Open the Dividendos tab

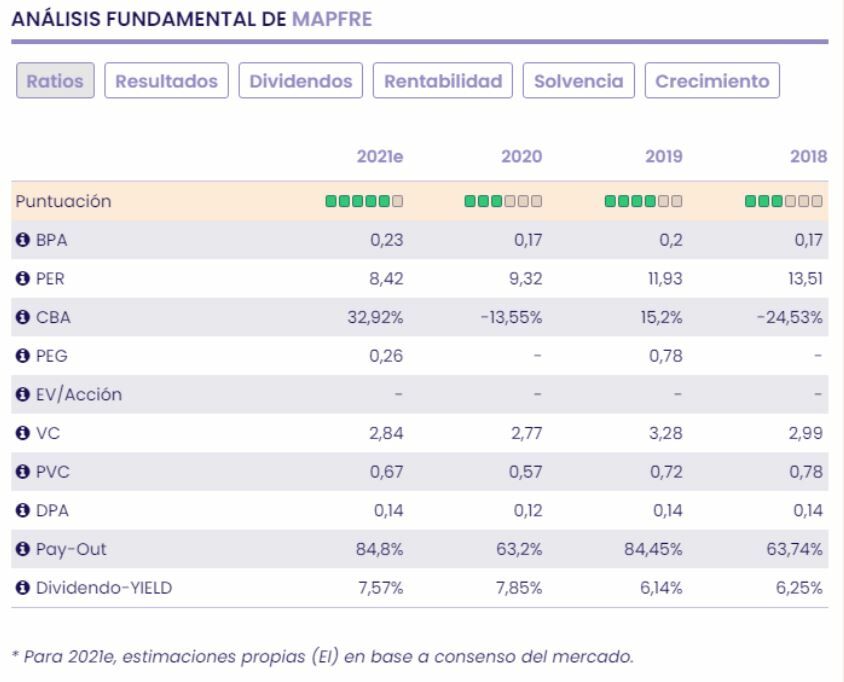pyautogui.click(x=301, y=81)
